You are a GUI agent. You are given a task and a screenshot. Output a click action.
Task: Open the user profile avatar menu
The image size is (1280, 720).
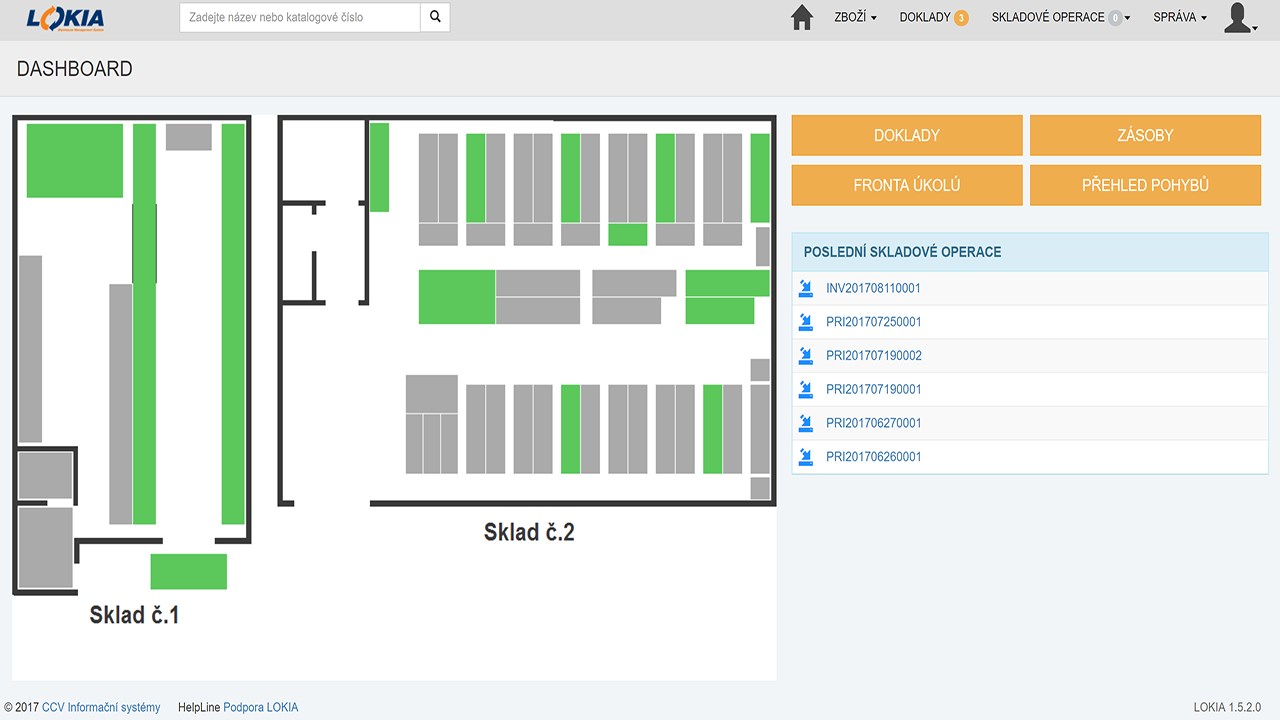click(x=1240, y=18)
